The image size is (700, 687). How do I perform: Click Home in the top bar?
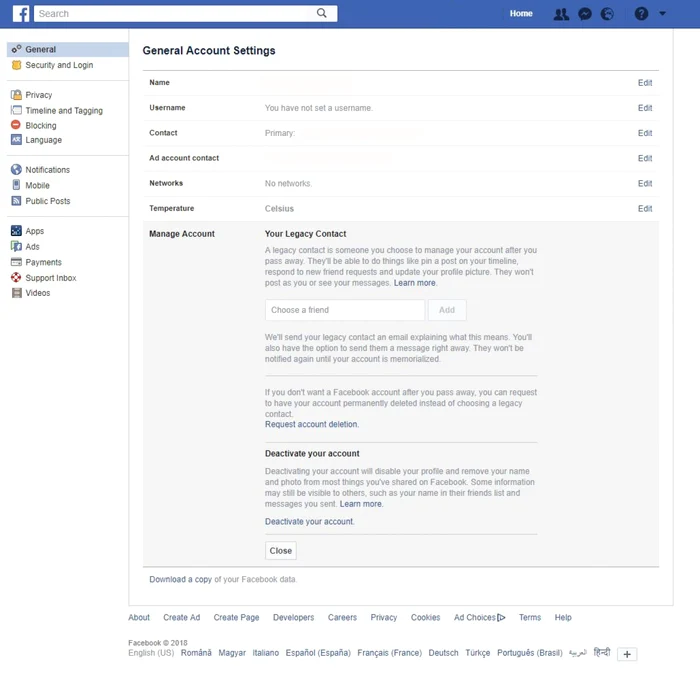tap(521, 14)
